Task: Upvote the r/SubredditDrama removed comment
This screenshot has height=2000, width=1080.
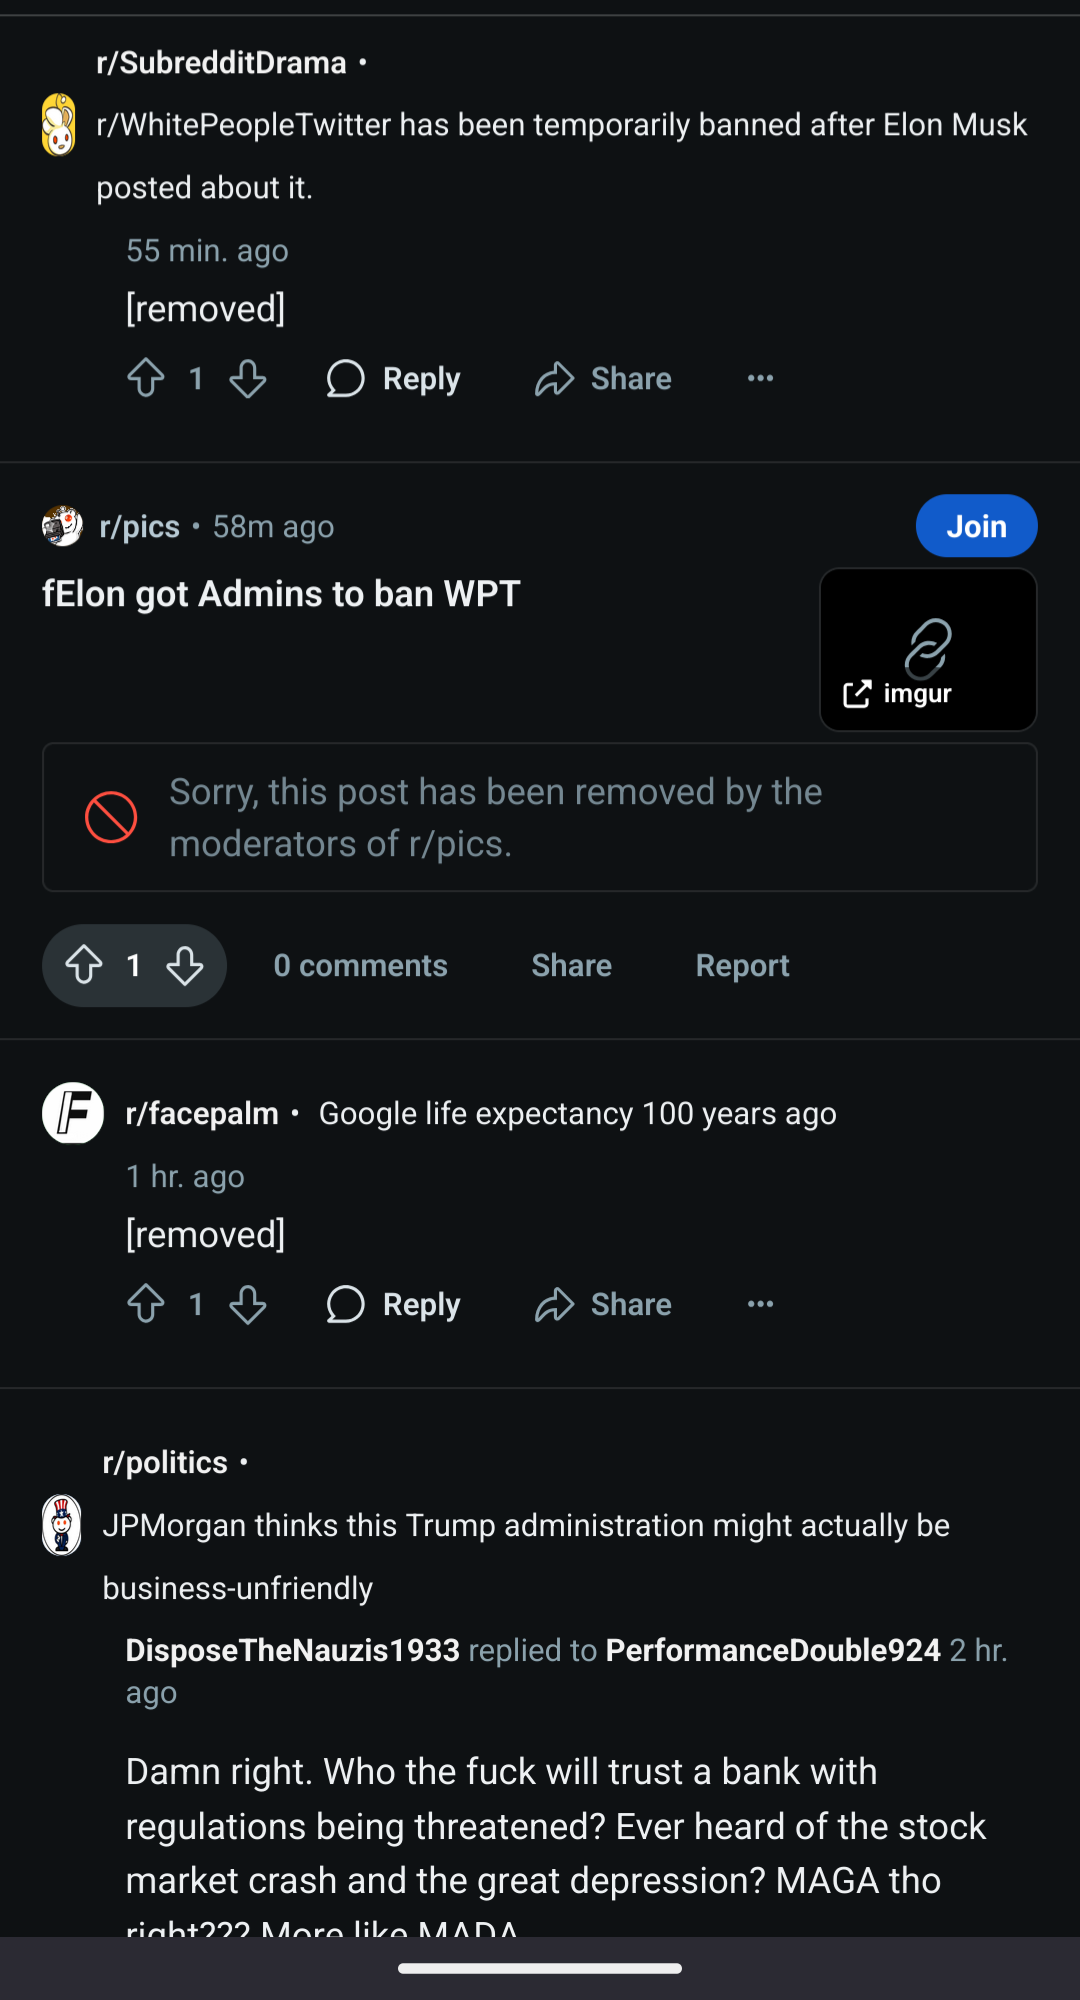Action: pyautogui.click(x=146, y=378)
